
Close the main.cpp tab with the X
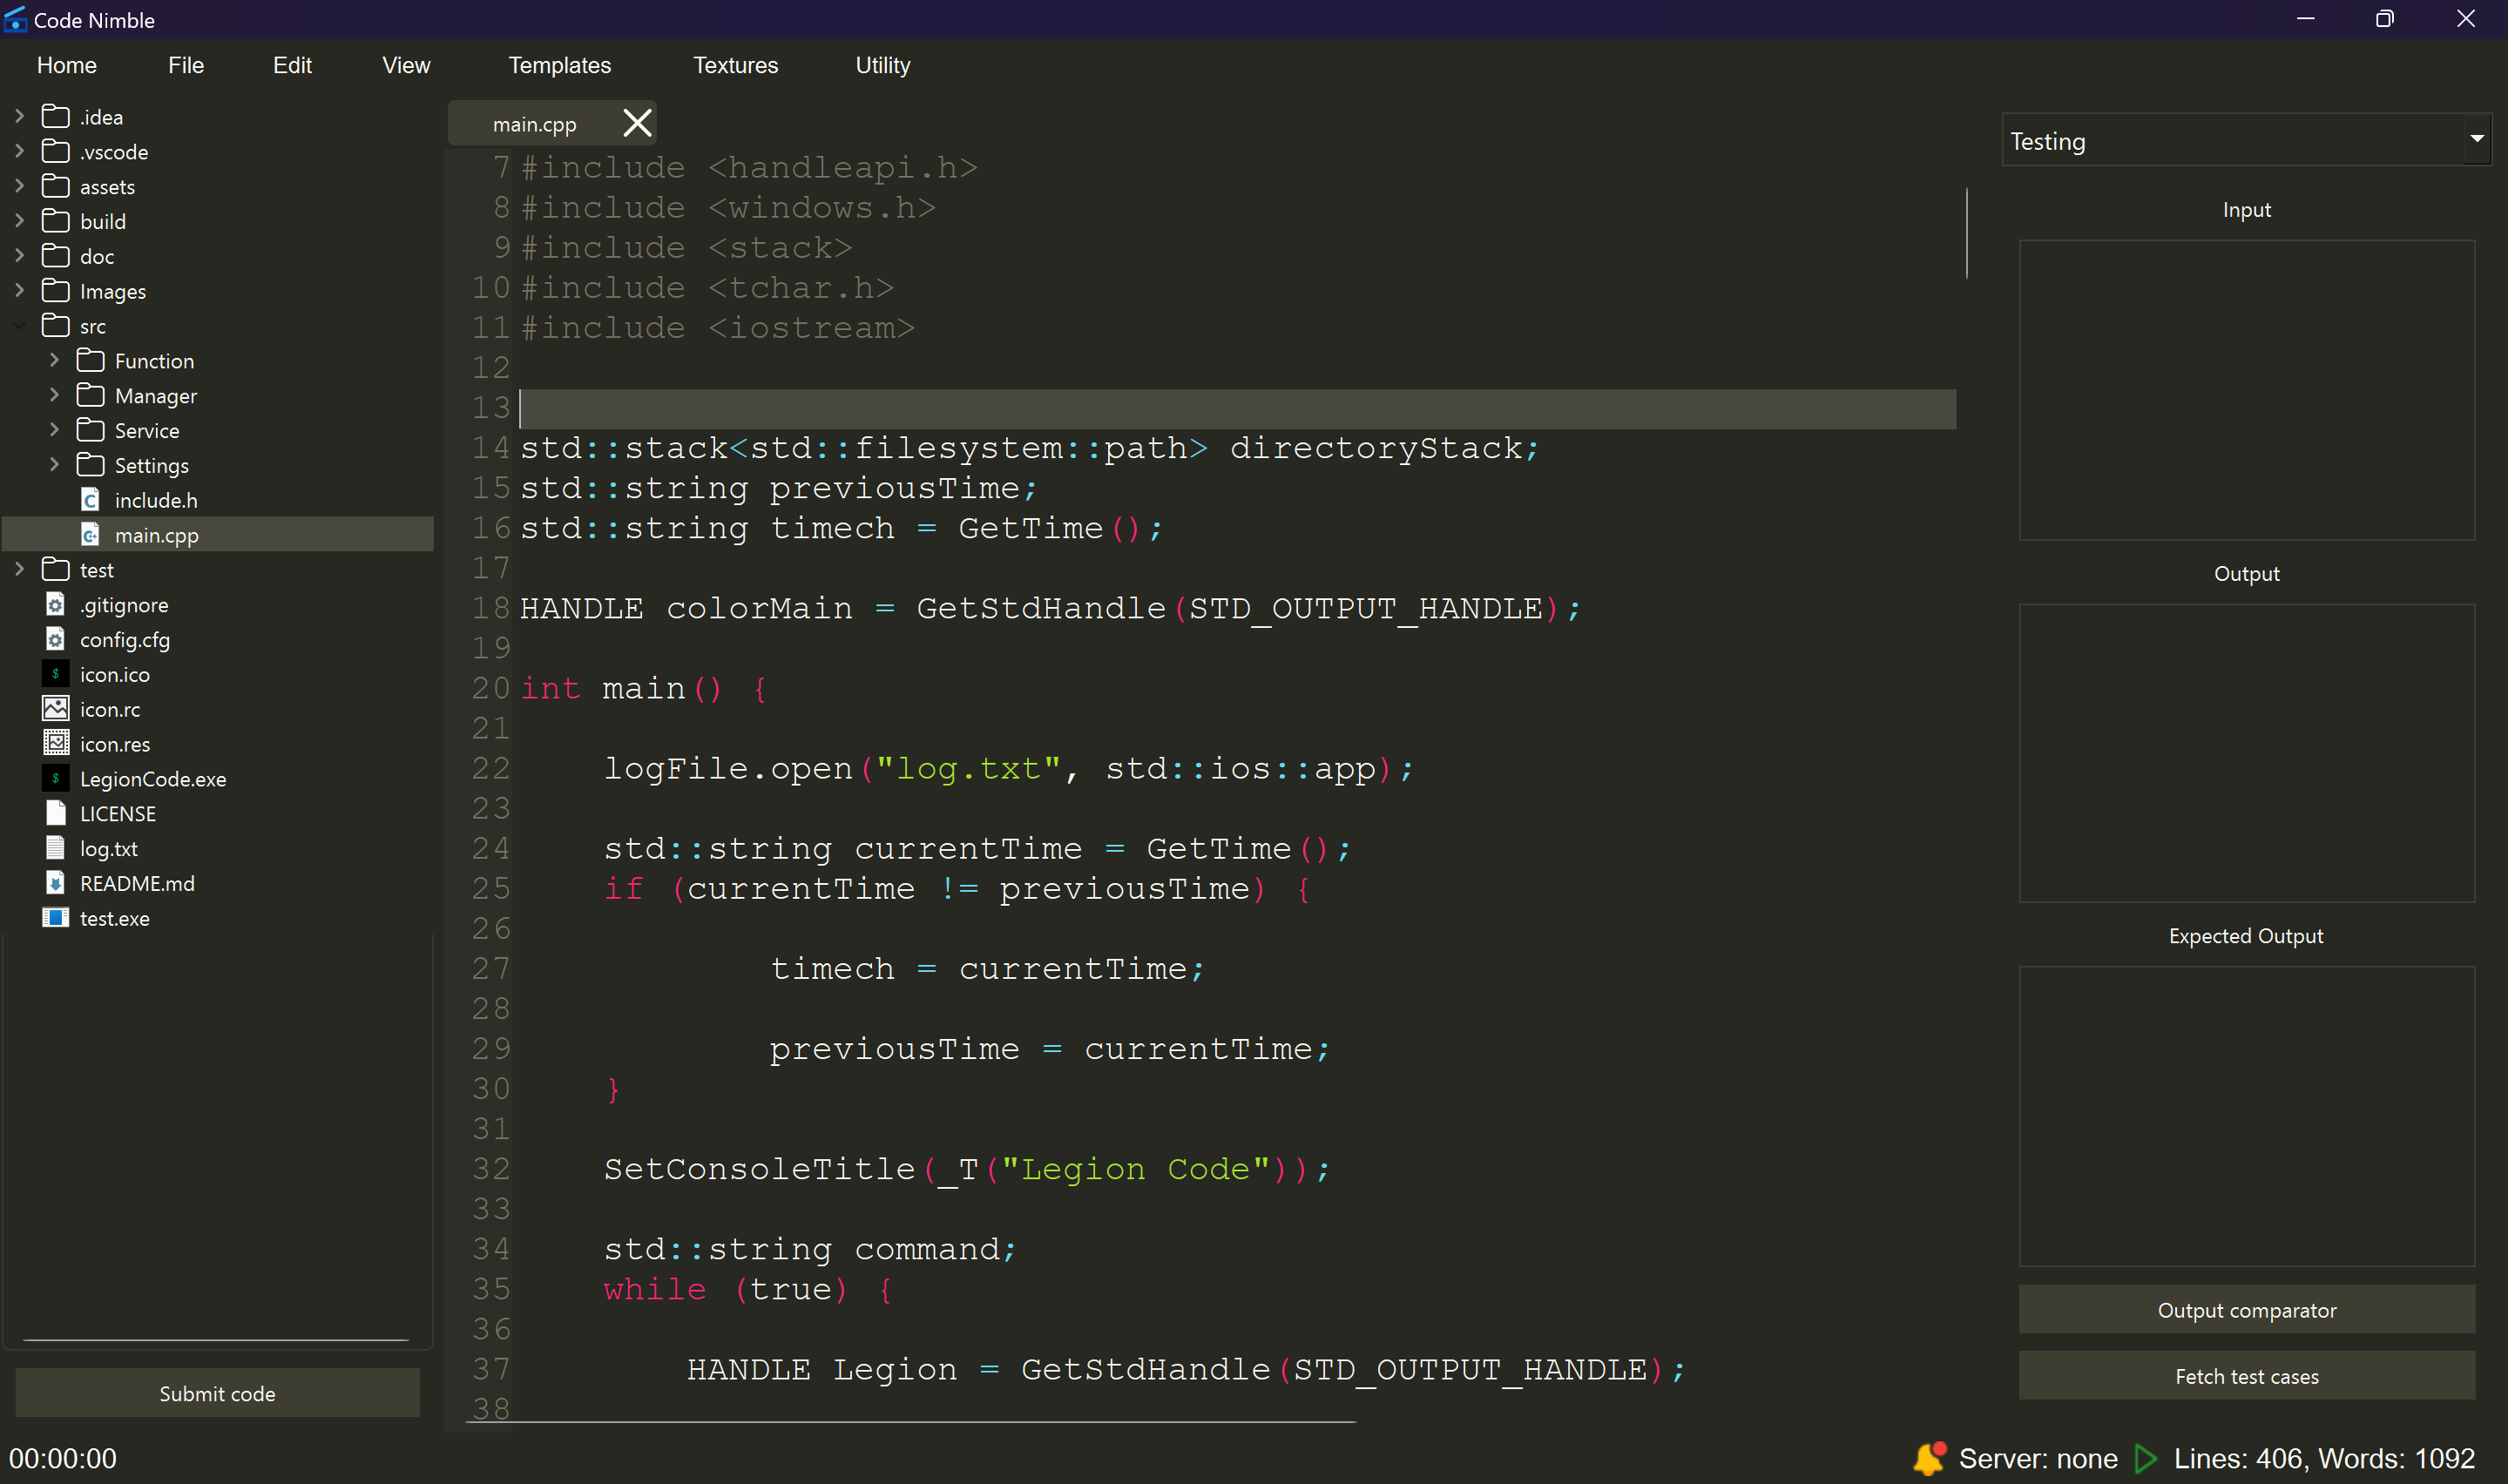point(637,123)
